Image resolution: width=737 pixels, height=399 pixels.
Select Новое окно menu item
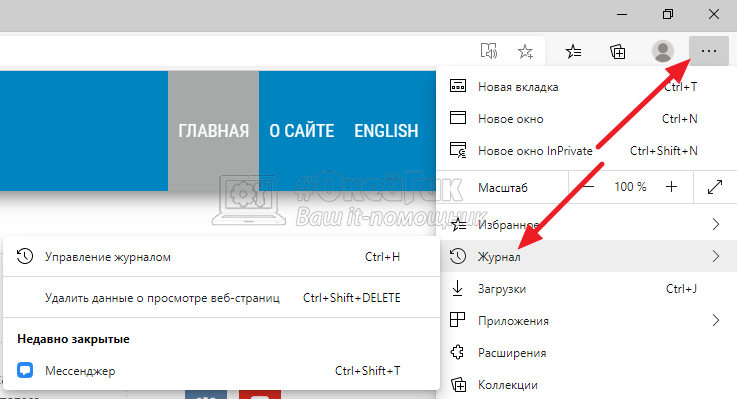click(x=587, y=118)
